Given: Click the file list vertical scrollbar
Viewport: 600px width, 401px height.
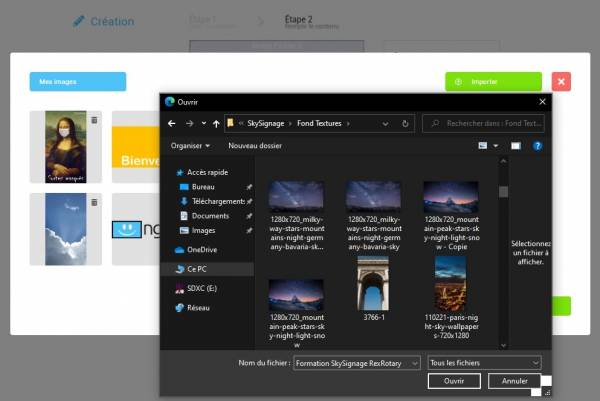Looking at the screenshot, I should pos(504,253).
